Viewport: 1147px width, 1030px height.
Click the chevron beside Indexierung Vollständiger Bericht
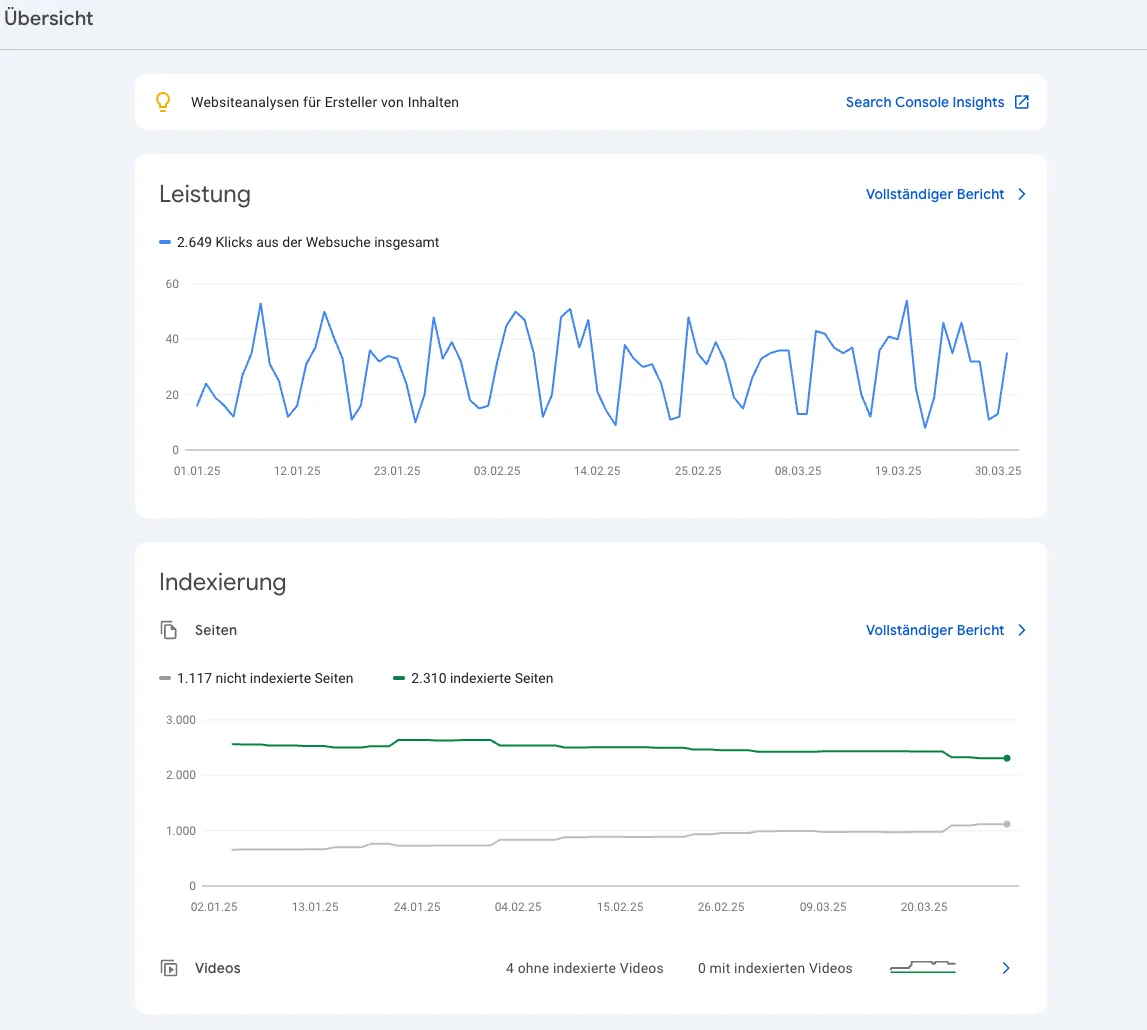(x=1022, y=630)
